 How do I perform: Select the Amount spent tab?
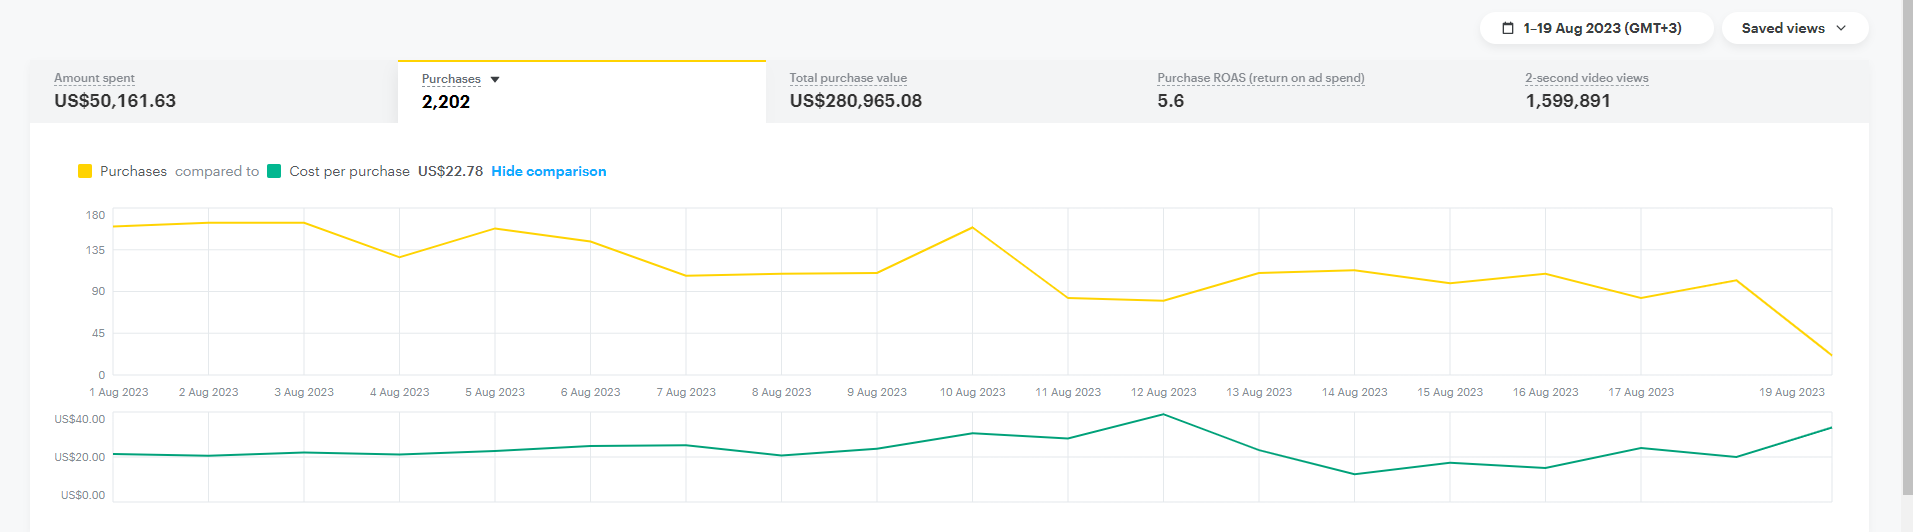tap(213, 91)
